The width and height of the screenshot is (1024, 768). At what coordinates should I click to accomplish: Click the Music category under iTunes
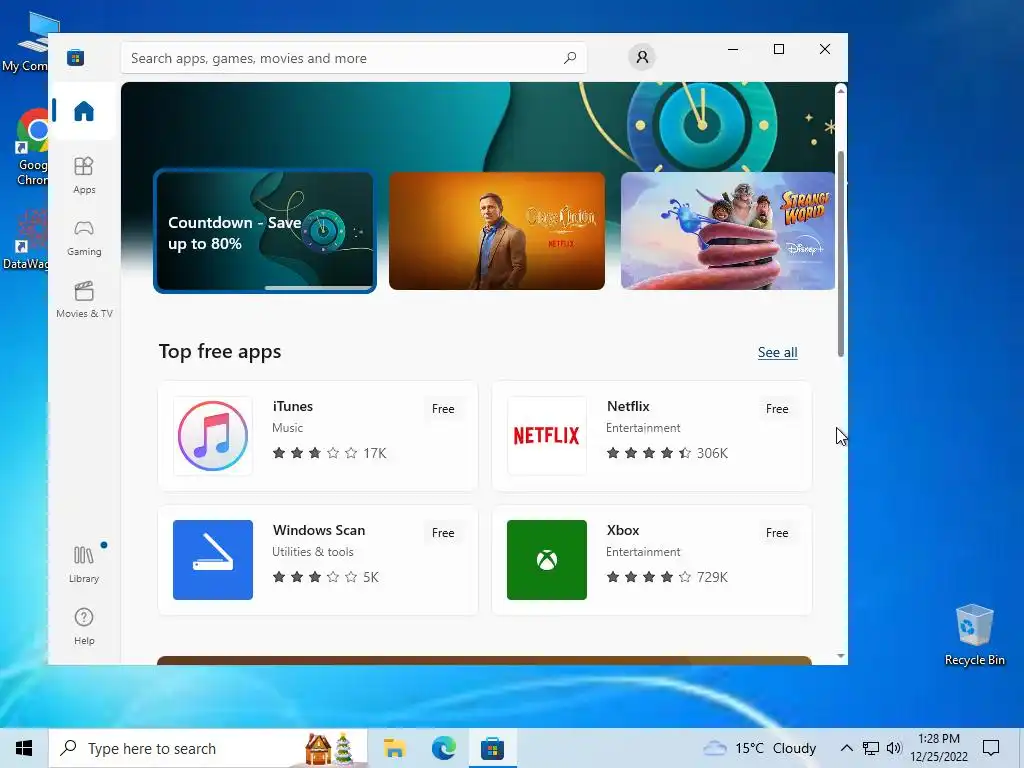(287, 428)
